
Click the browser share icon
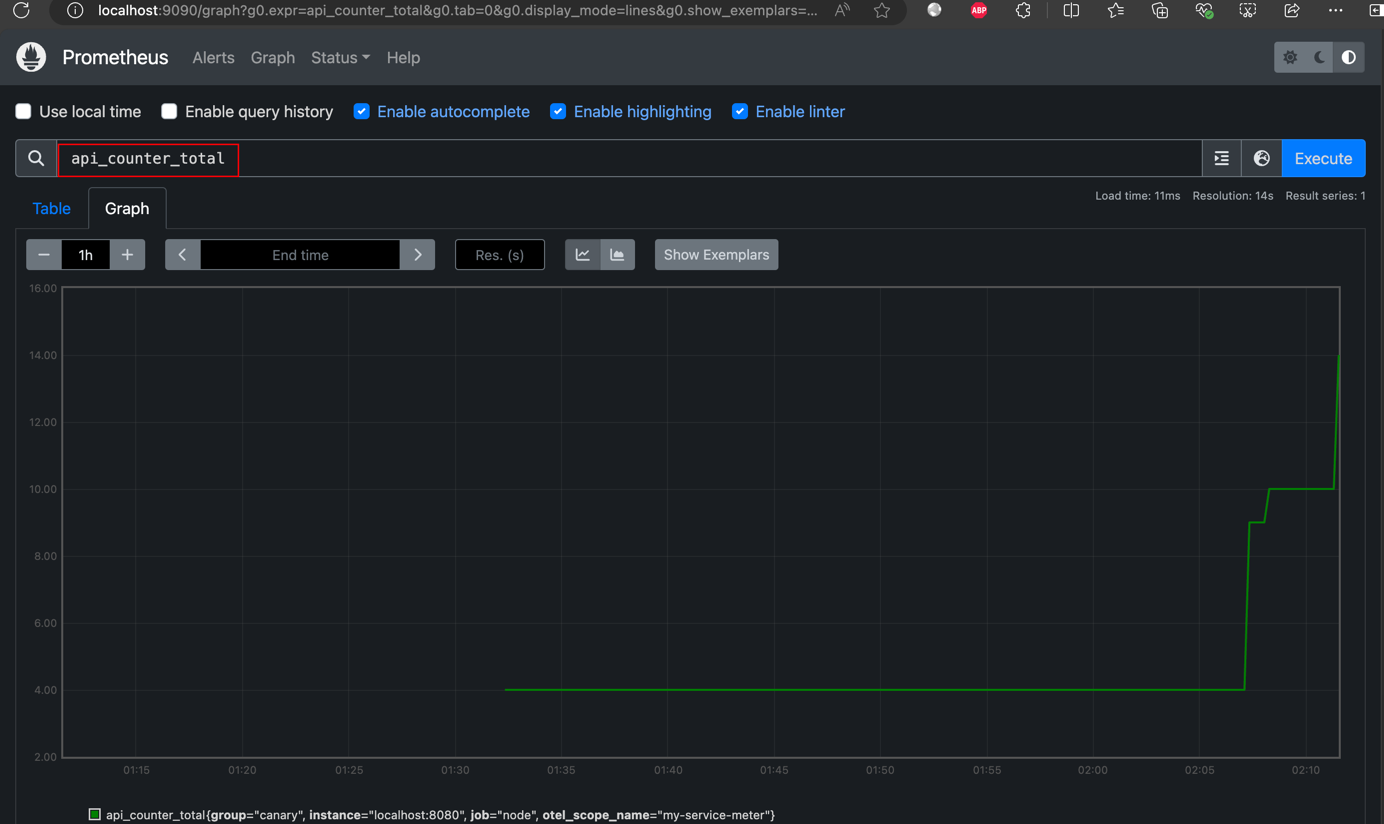(x=1292, y=10)
